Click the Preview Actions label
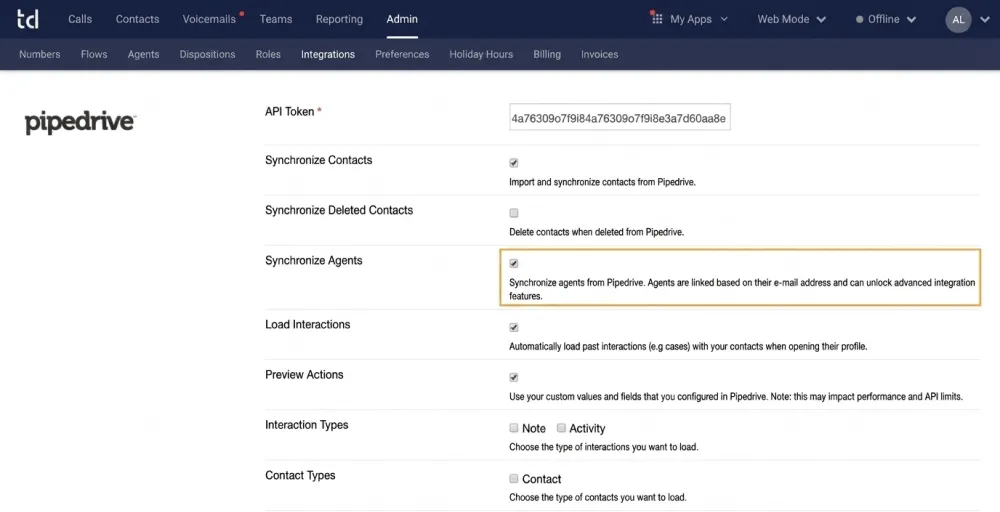Screen dimensions: 1000x512 point(304,375)
